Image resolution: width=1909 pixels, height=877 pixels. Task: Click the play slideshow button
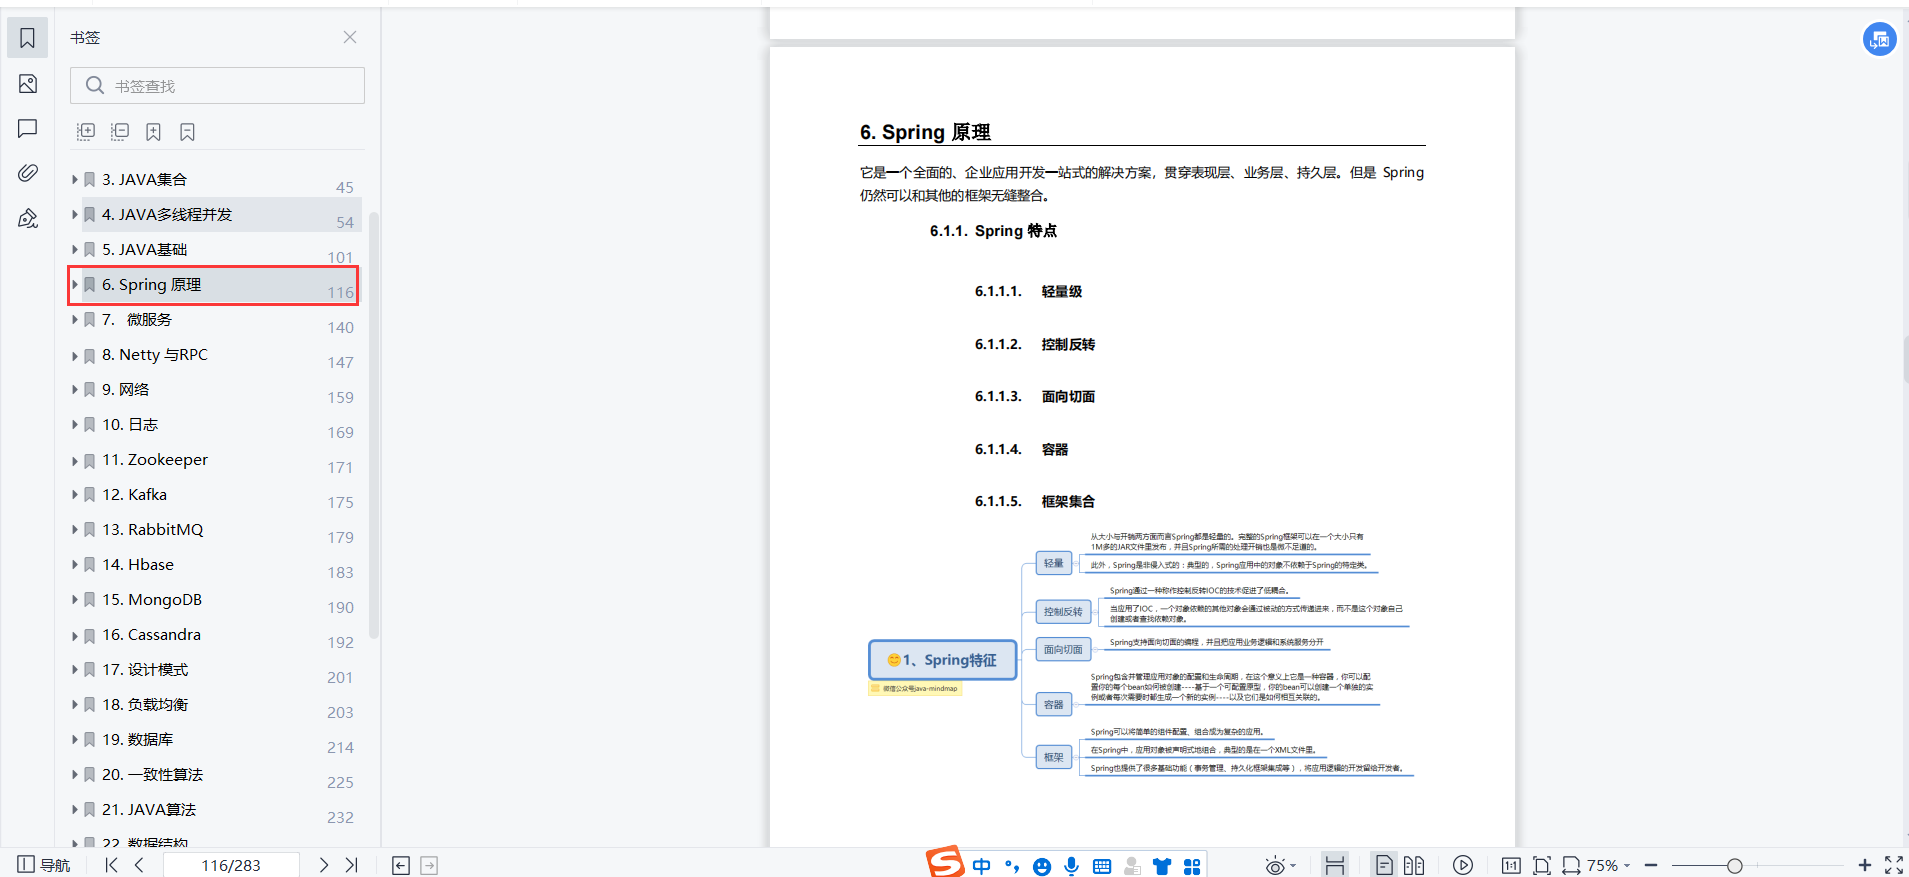[x=1463, y=866]
